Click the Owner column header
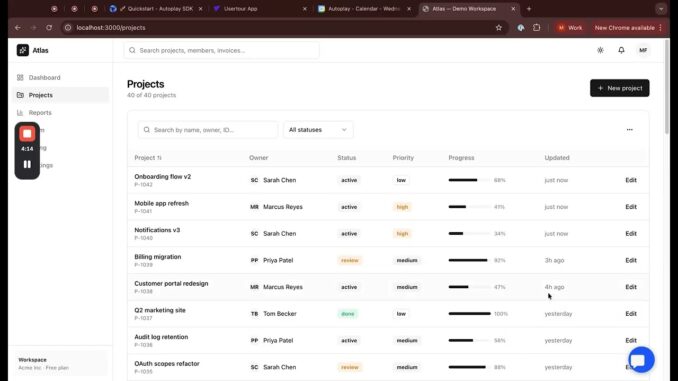 click(259, 158)
